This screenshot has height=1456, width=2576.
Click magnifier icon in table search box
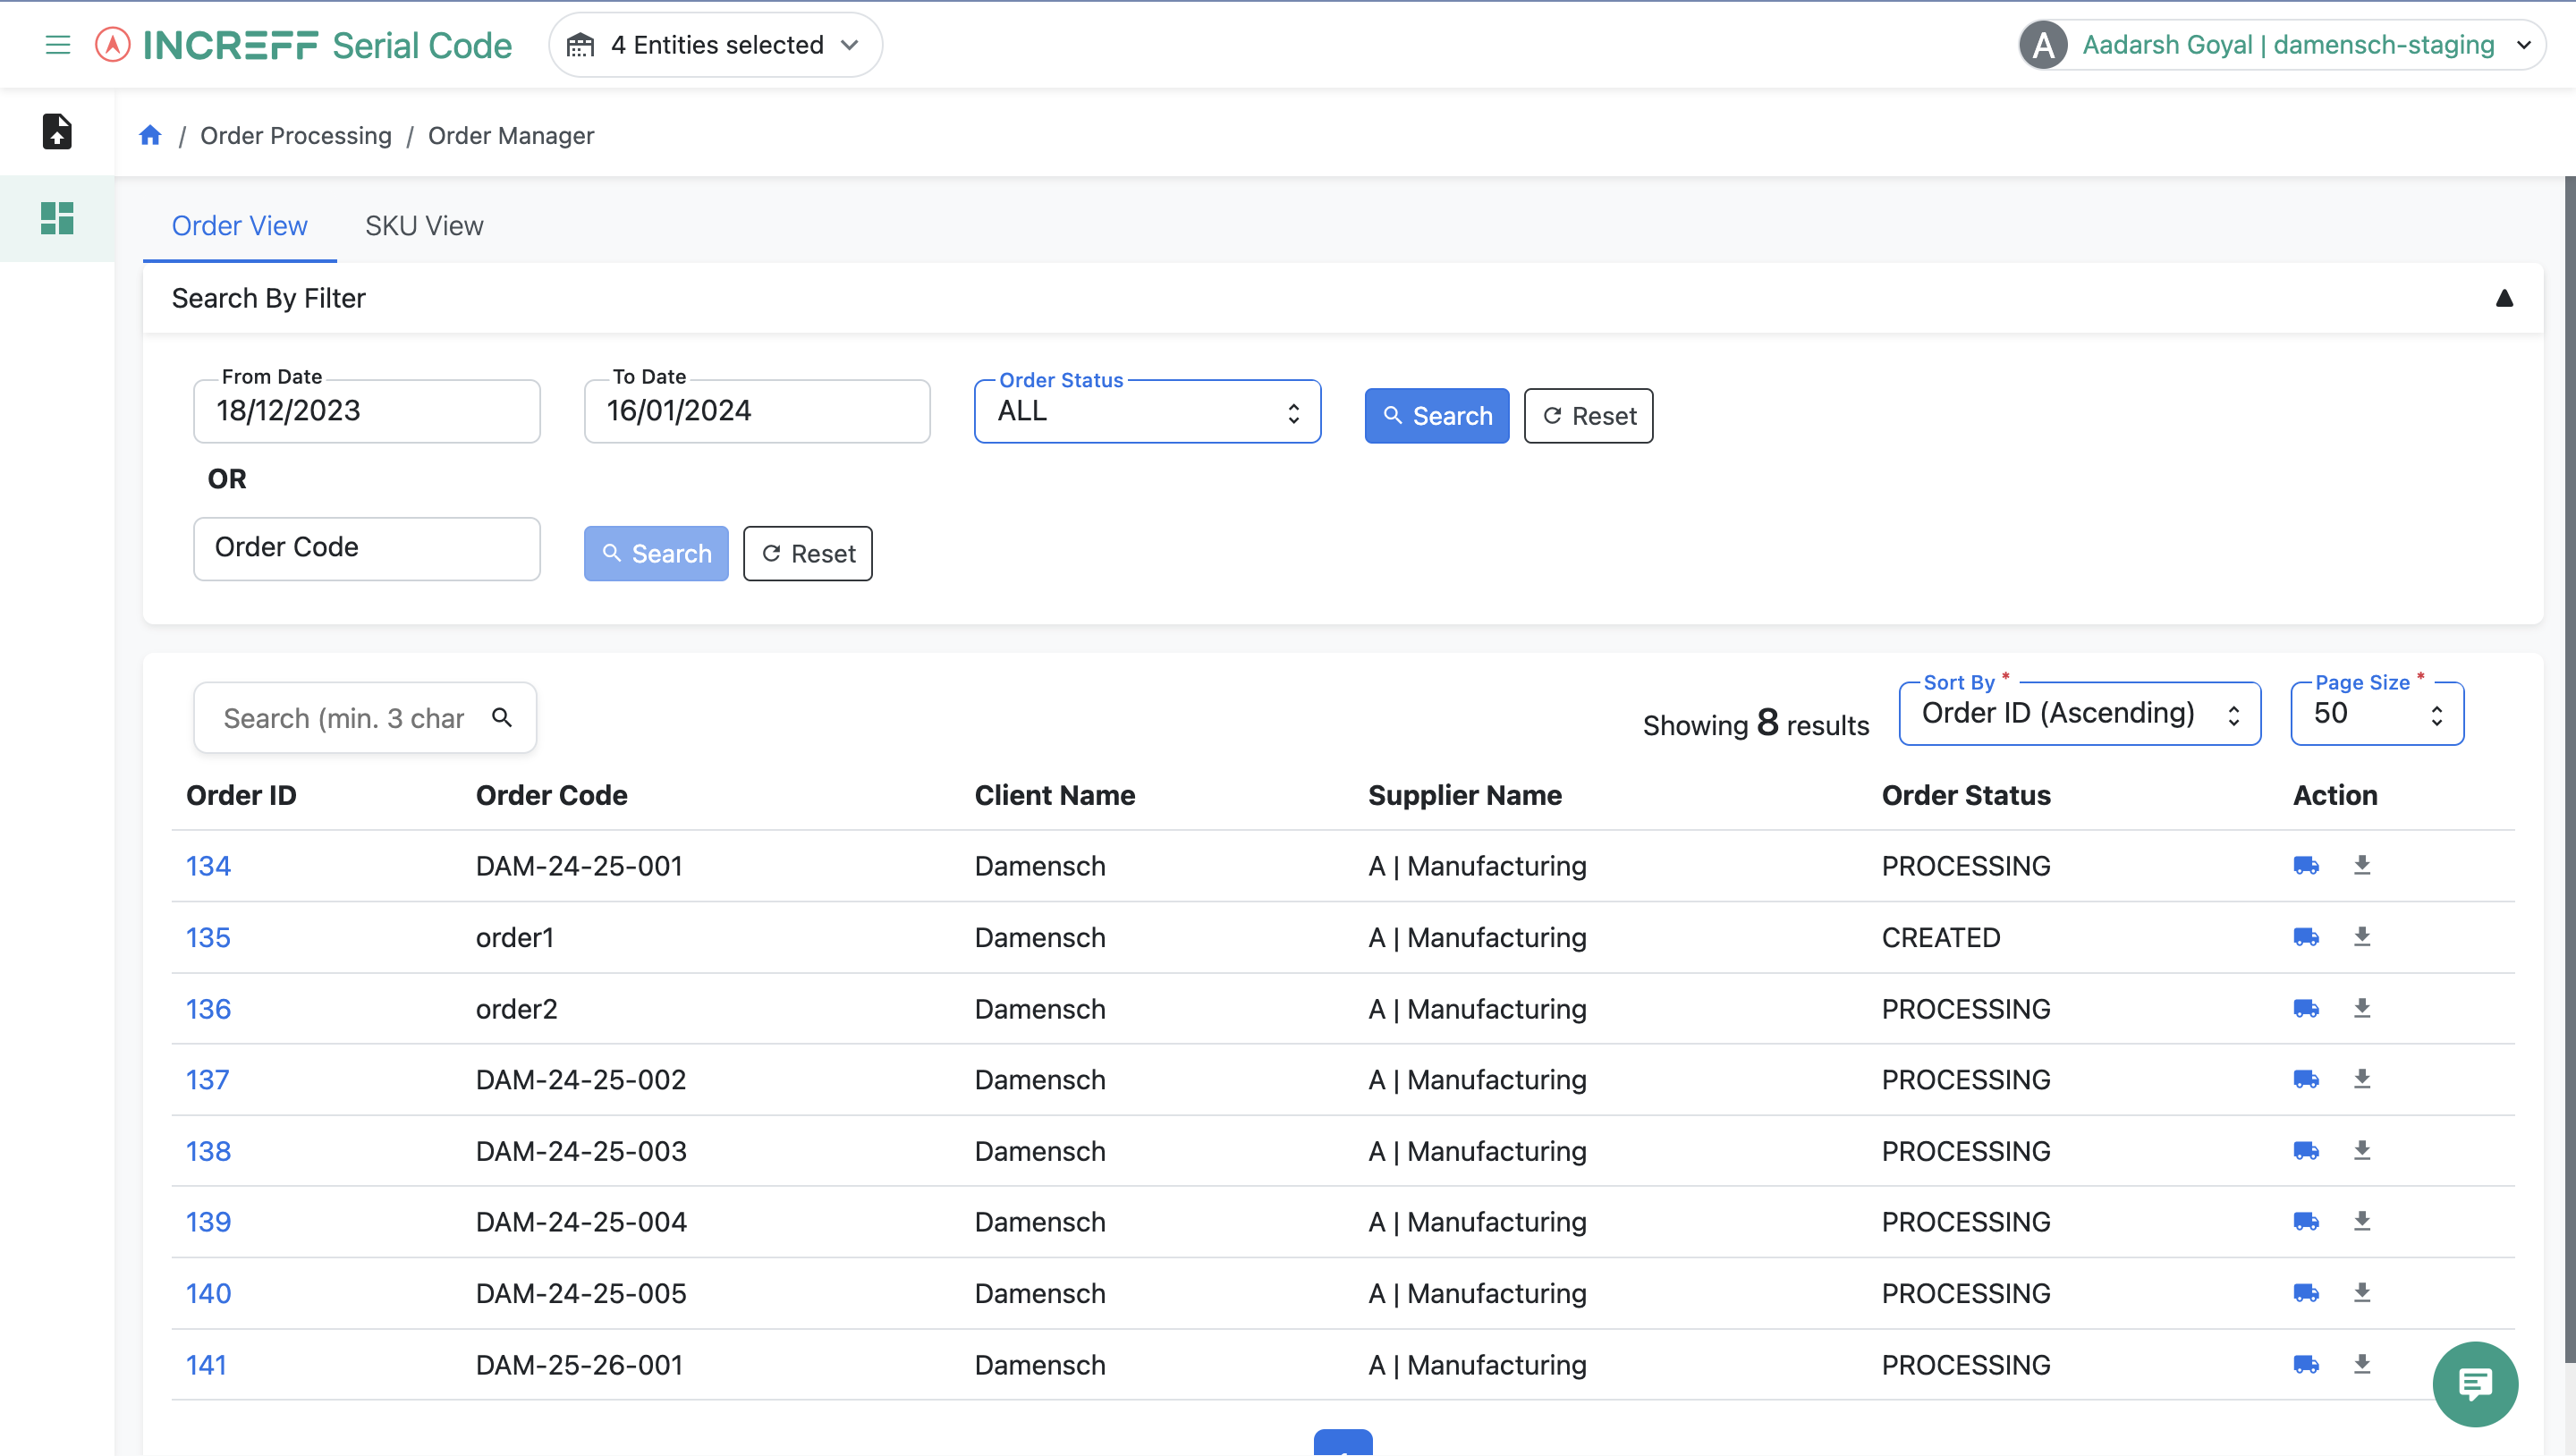tap(502, 717)
